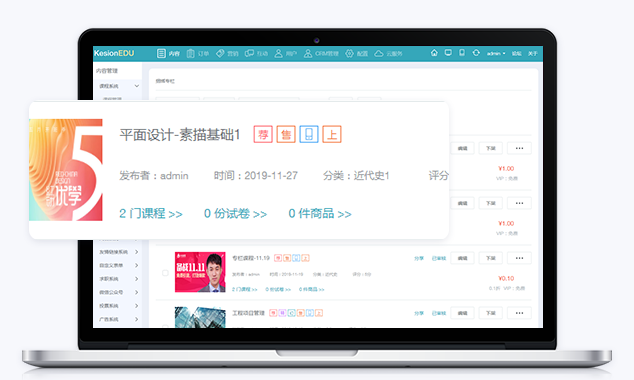Viewport: 634px width, 380px height.
Task: Click 编辑 button for 工程项目管理
Action: pyautogui.click(x=463, y=313)
